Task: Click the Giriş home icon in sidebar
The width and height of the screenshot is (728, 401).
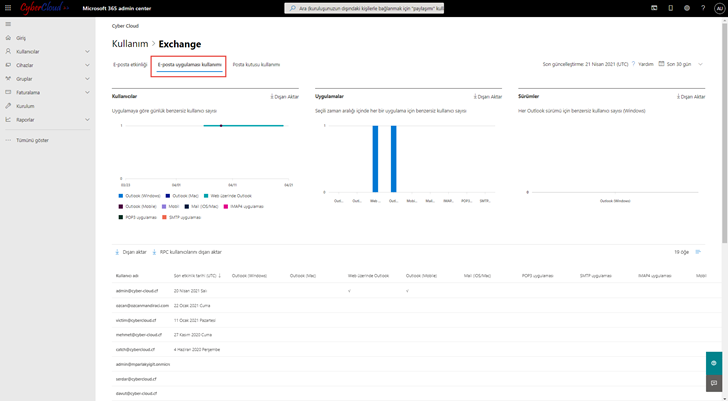Action: pyautogui.click(x=8, y=38)
